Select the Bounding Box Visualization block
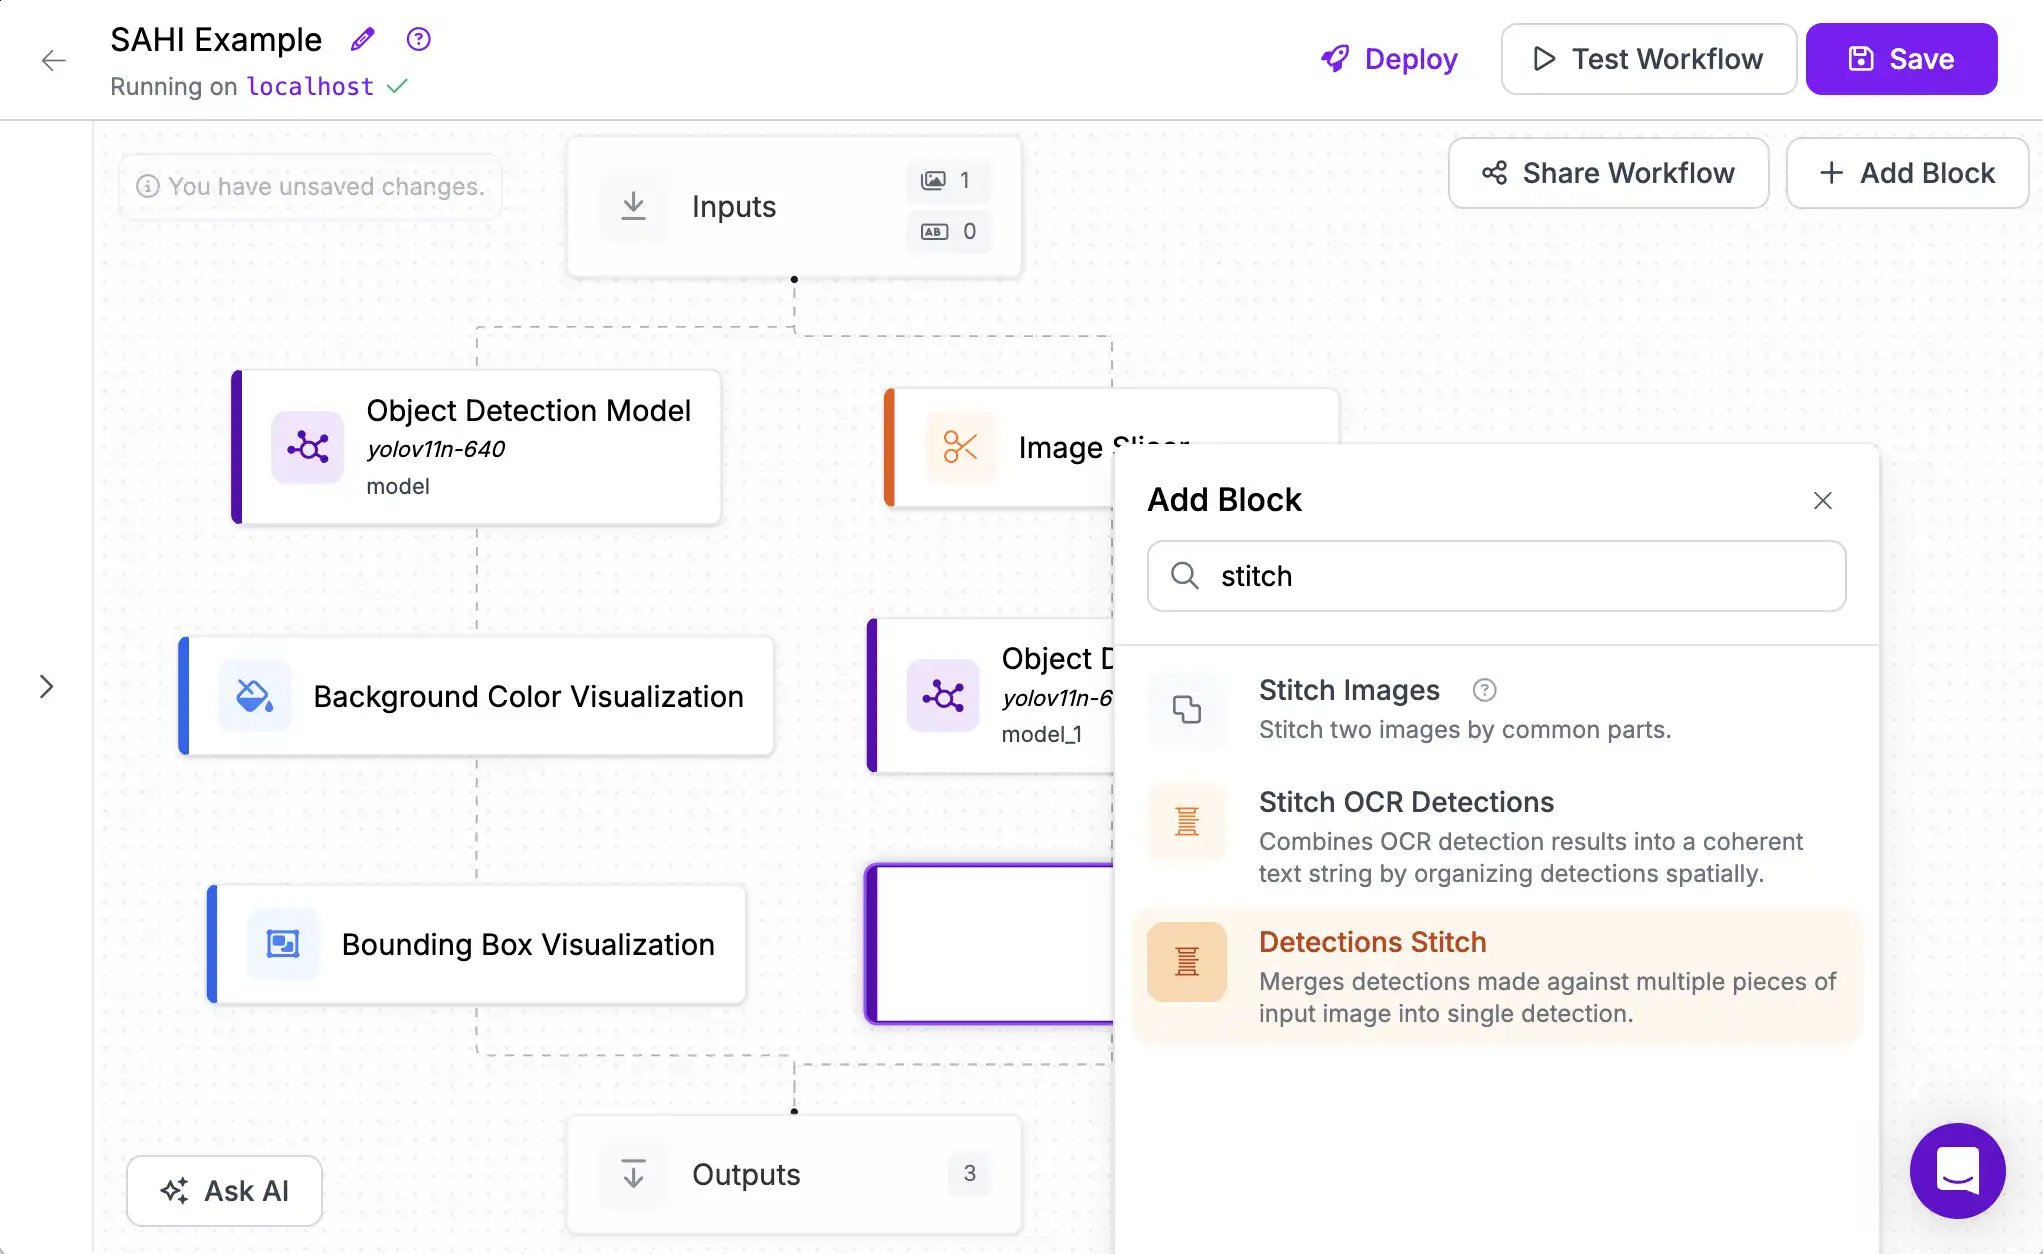This screenshot has width=2043, height=1254. point(476,944)
